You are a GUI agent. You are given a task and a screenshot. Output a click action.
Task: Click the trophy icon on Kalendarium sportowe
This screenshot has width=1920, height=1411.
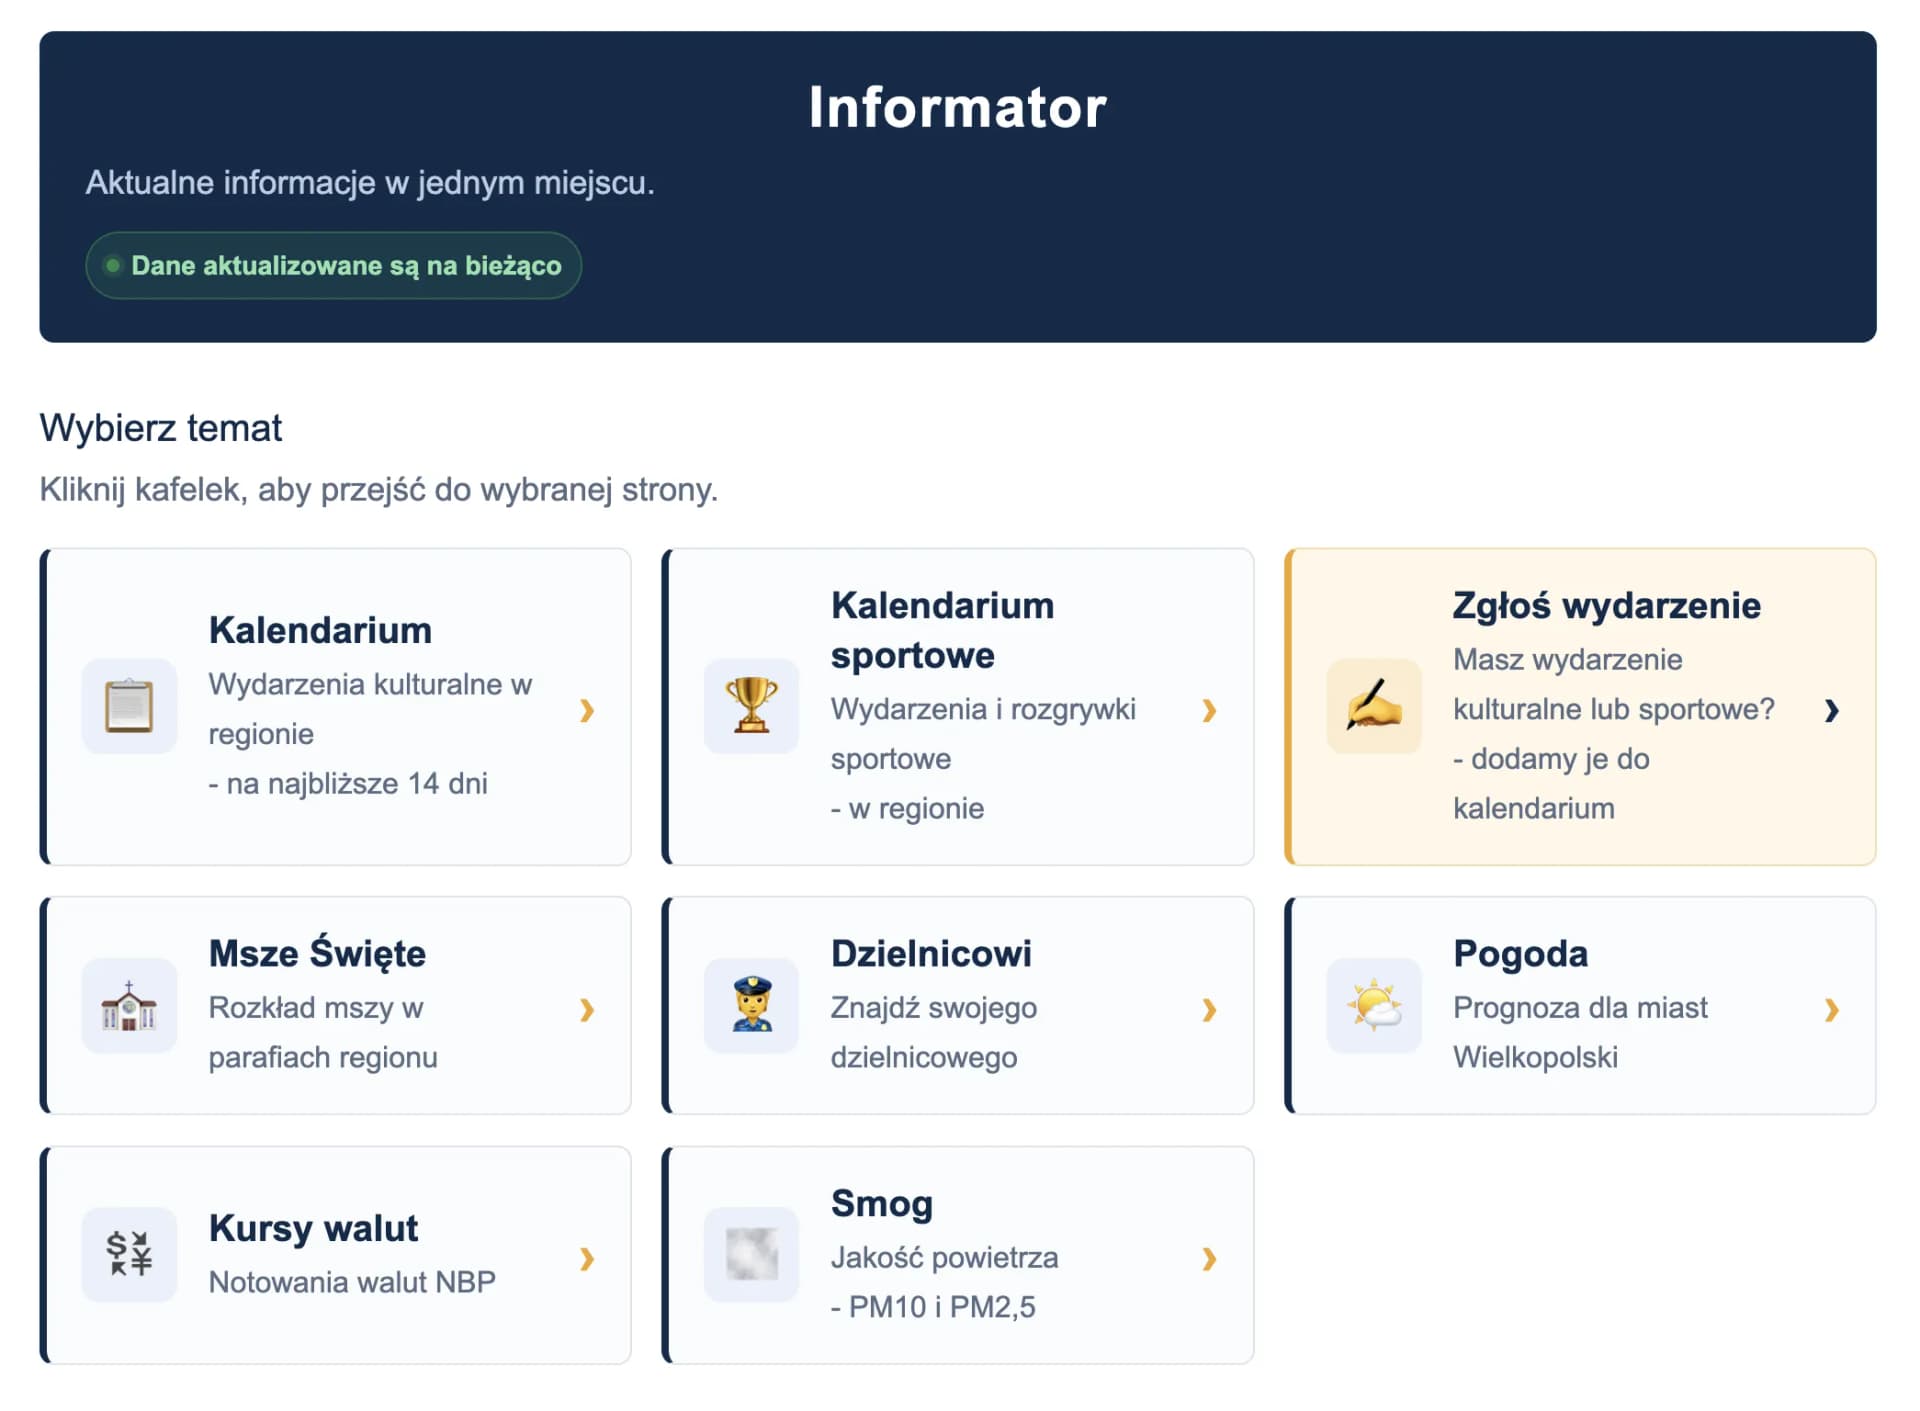(x=751, y=706)
